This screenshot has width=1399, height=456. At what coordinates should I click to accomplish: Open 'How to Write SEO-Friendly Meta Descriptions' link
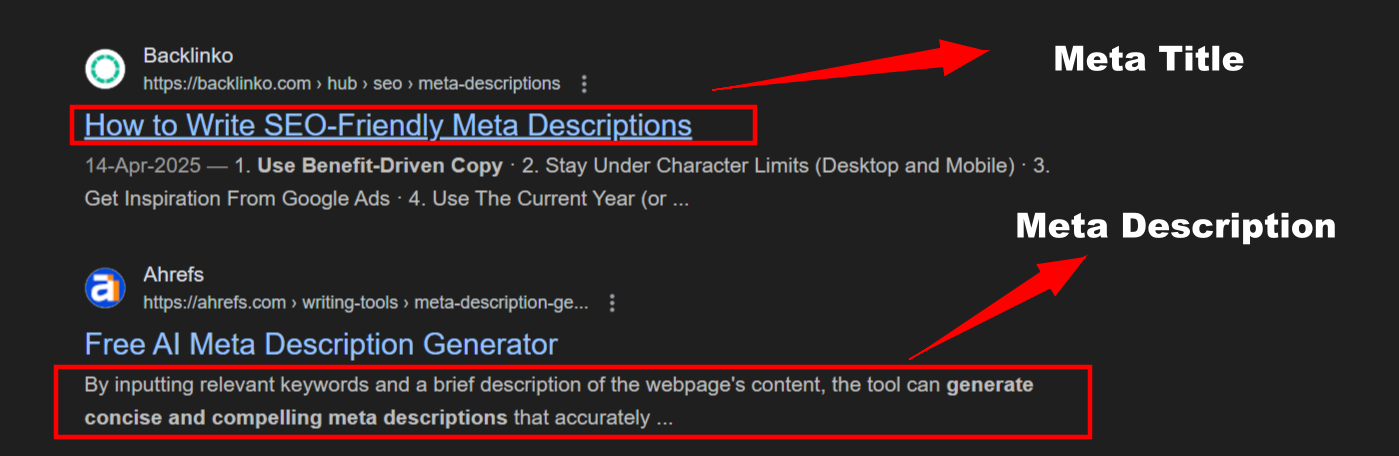(388, 126)
